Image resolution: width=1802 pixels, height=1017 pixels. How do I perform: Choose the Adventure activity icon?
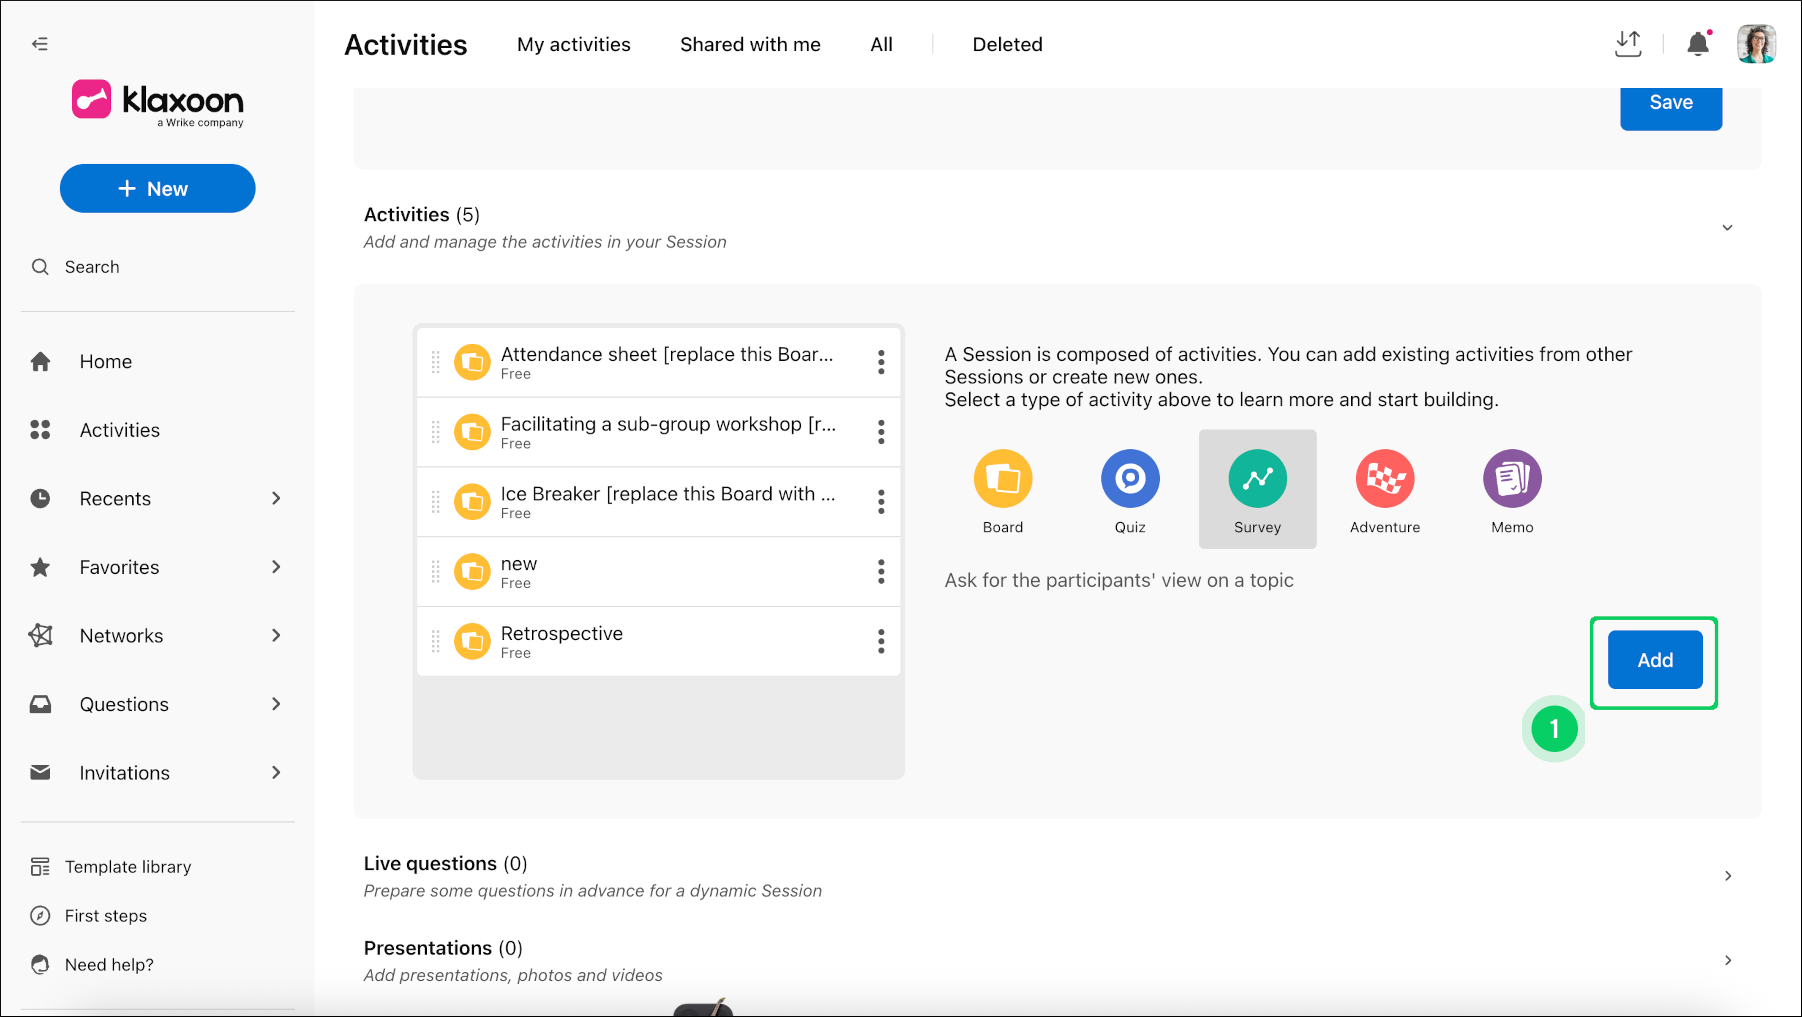click(x=1385, y=479)
